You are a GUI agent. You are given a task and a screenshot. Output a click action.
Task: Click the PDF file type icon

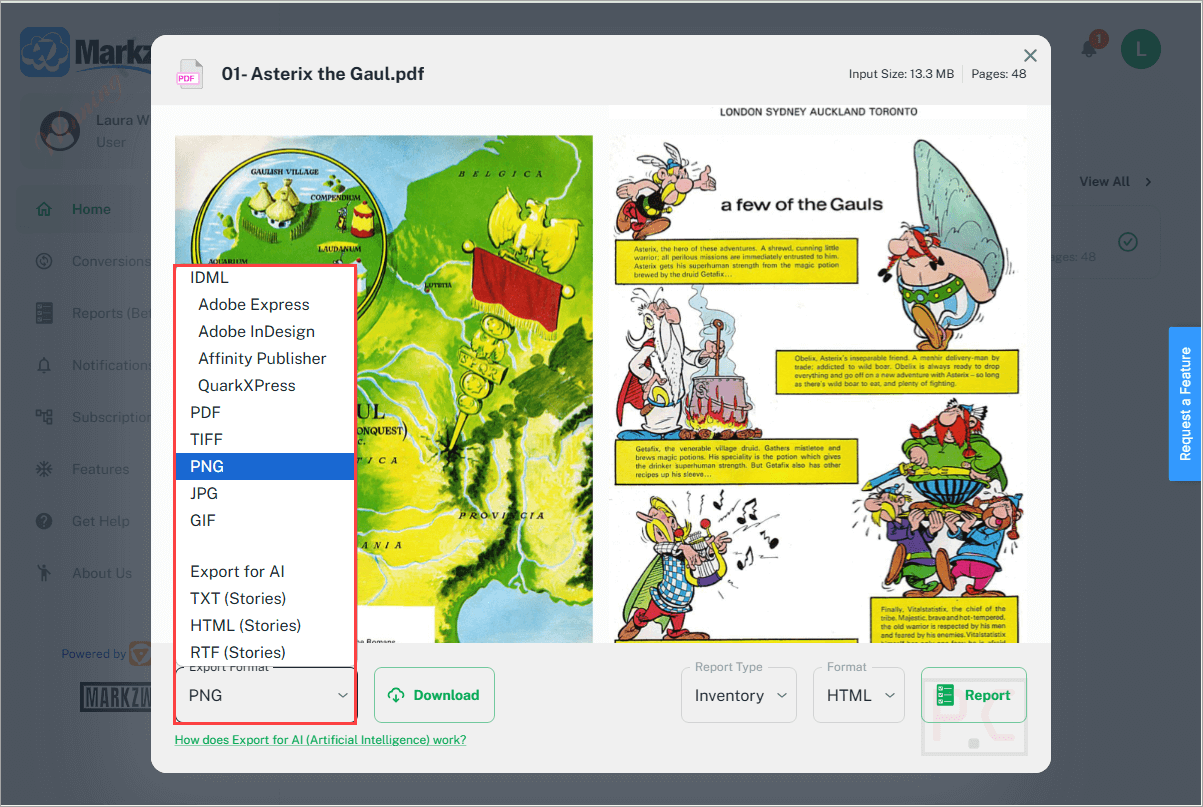[189, 73]
